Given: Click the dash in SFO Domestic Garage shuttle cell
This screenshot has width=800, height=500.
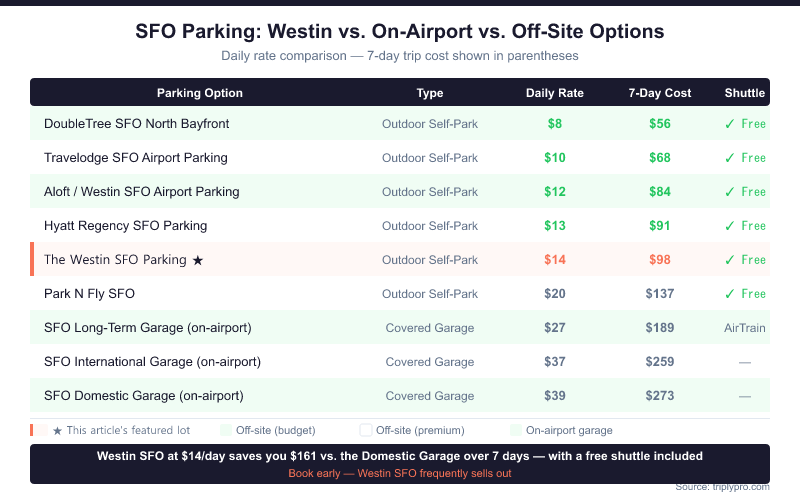Looking at the screenshot, I should coord(745,396).
